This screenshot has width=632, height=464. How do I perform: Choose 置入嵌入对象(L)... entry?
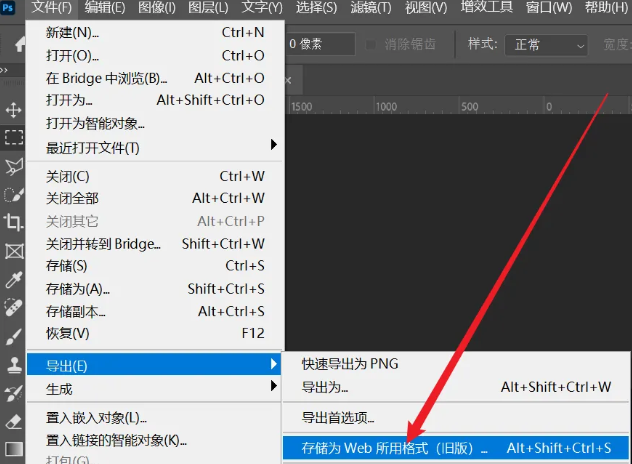click(154, 418)
